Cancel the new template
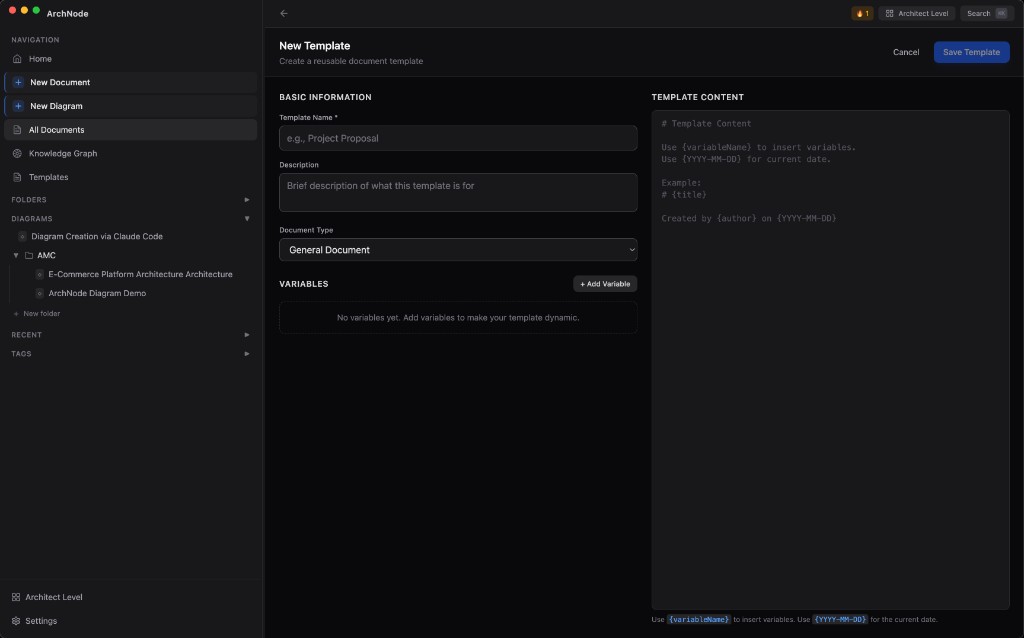This screenshot has width=1024, height=638. (906, 52)
